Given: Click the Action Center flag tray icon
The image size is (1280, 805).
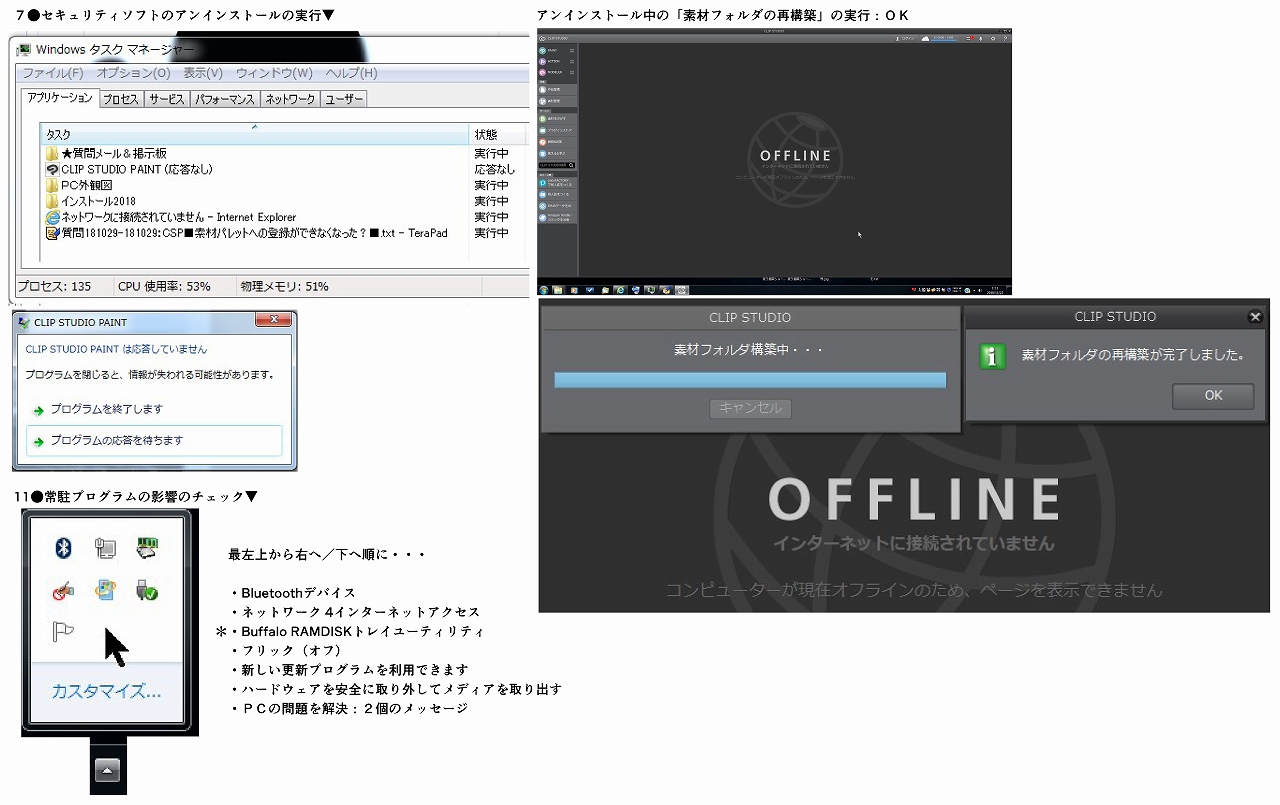Looking at the screenshot, I should coord(63,633).
